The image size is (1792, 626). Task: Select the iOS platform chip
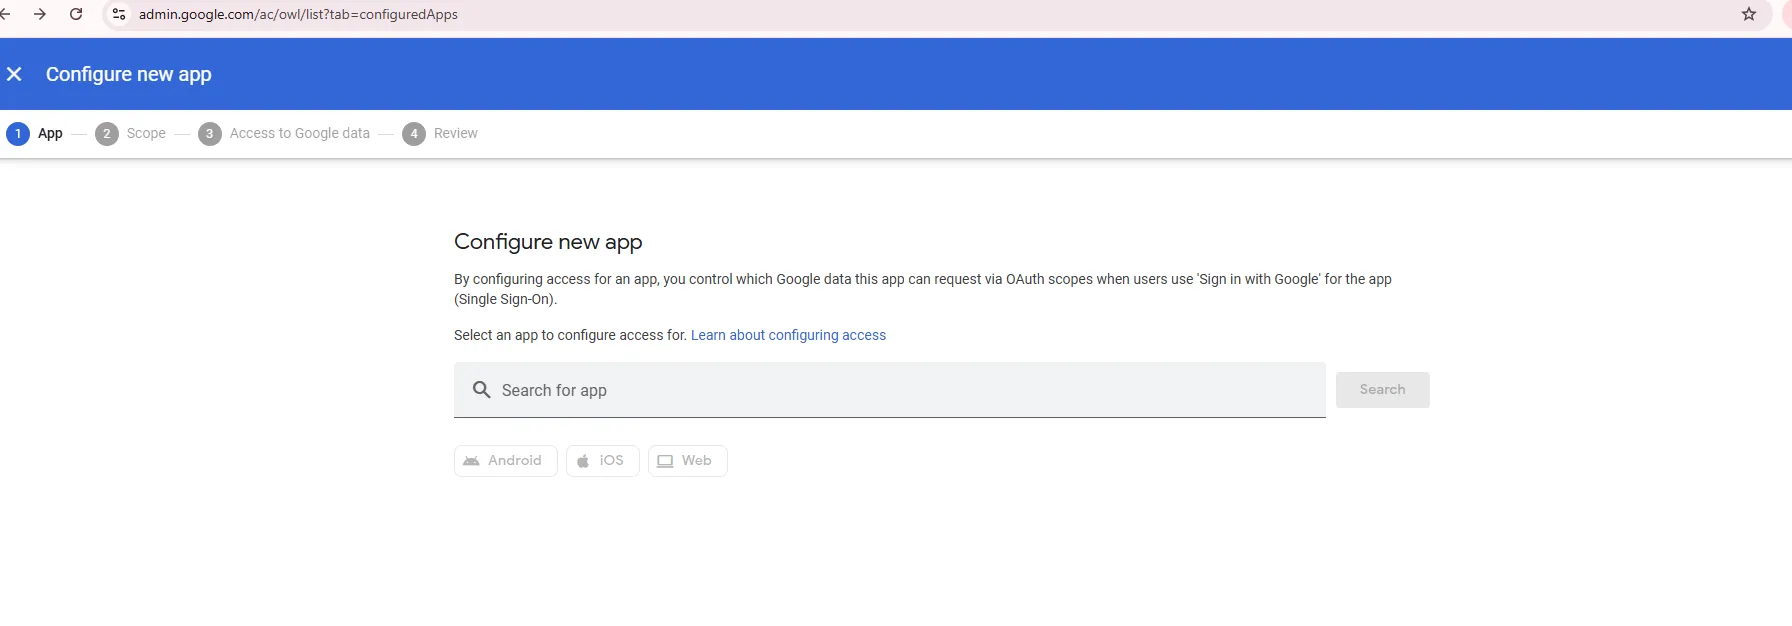[602, 461]
